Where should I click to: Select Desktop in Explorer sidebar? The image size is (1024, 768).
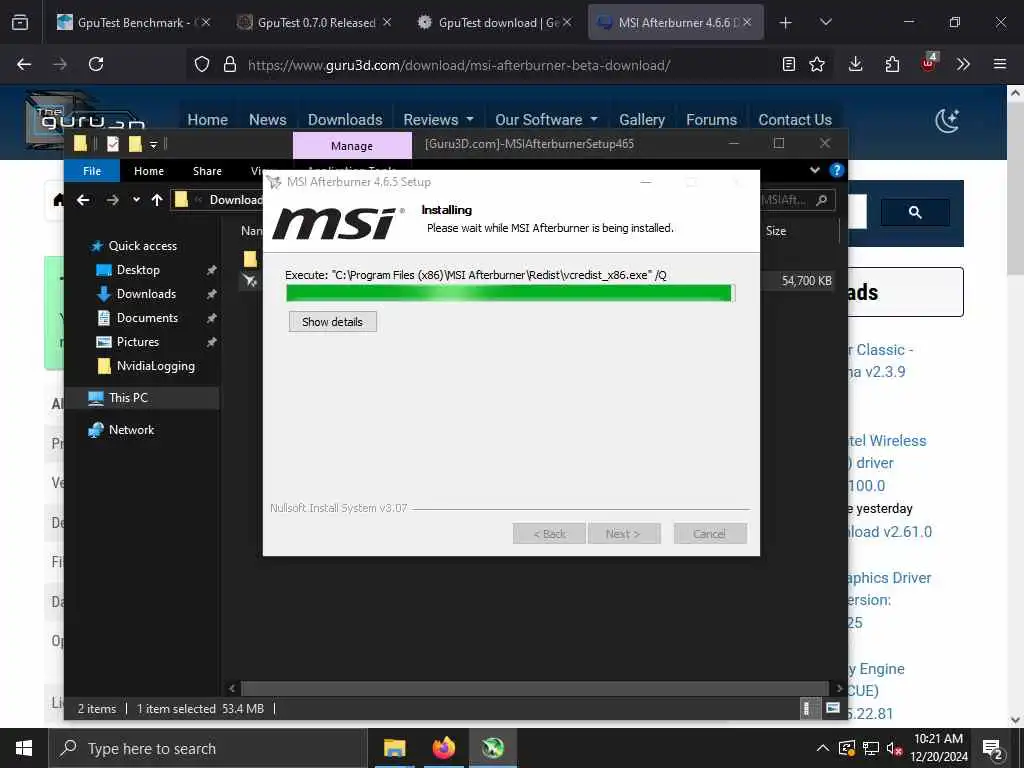tap(138, 270)
